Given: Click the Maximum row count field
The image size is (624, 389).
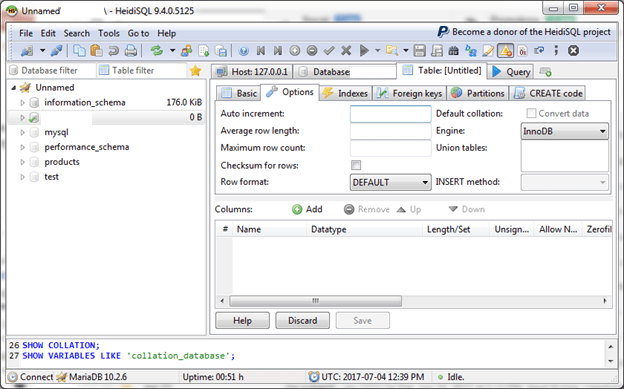Looking at the screenshot, I should pyautogui.click(x=390, y=148).
